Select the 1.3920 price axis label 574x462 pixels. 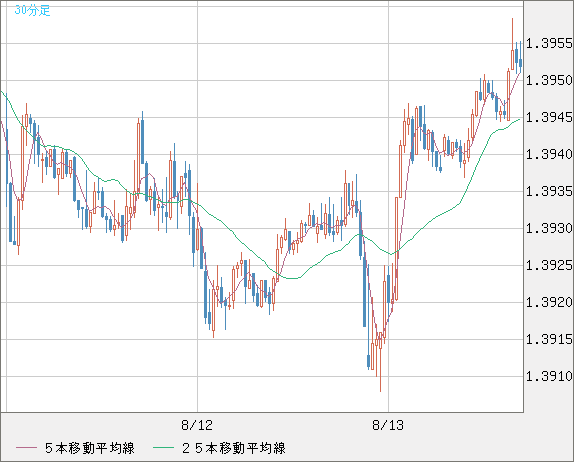click(x=549, y=302)
